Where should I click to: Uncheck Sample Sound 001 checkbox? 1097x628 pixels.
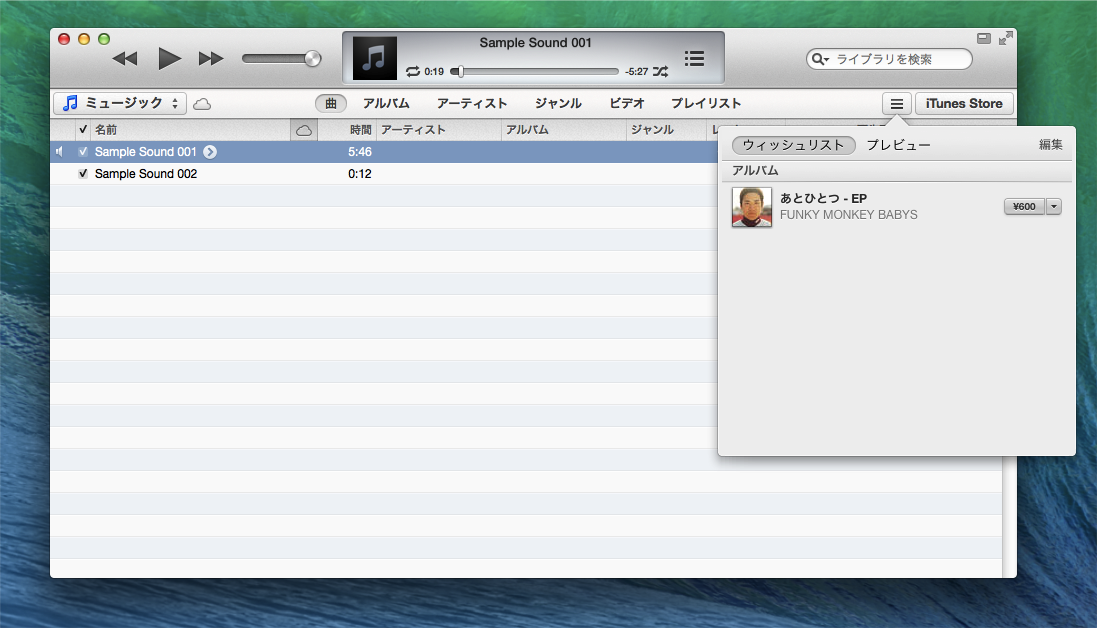[83, 152]
